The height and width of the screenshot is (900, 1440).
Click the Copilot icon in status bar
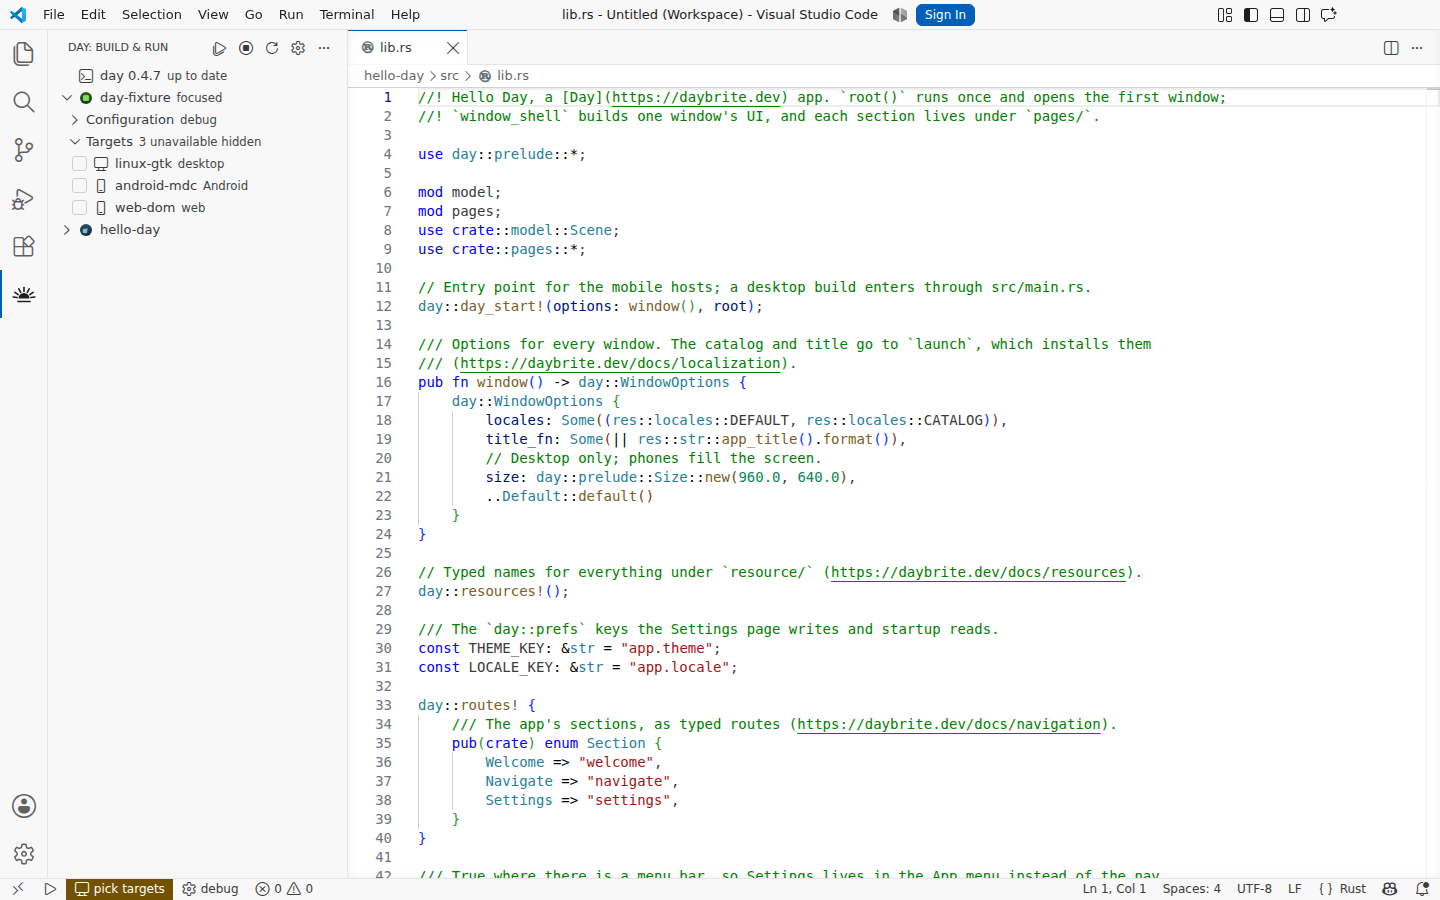coord(1390,889)
